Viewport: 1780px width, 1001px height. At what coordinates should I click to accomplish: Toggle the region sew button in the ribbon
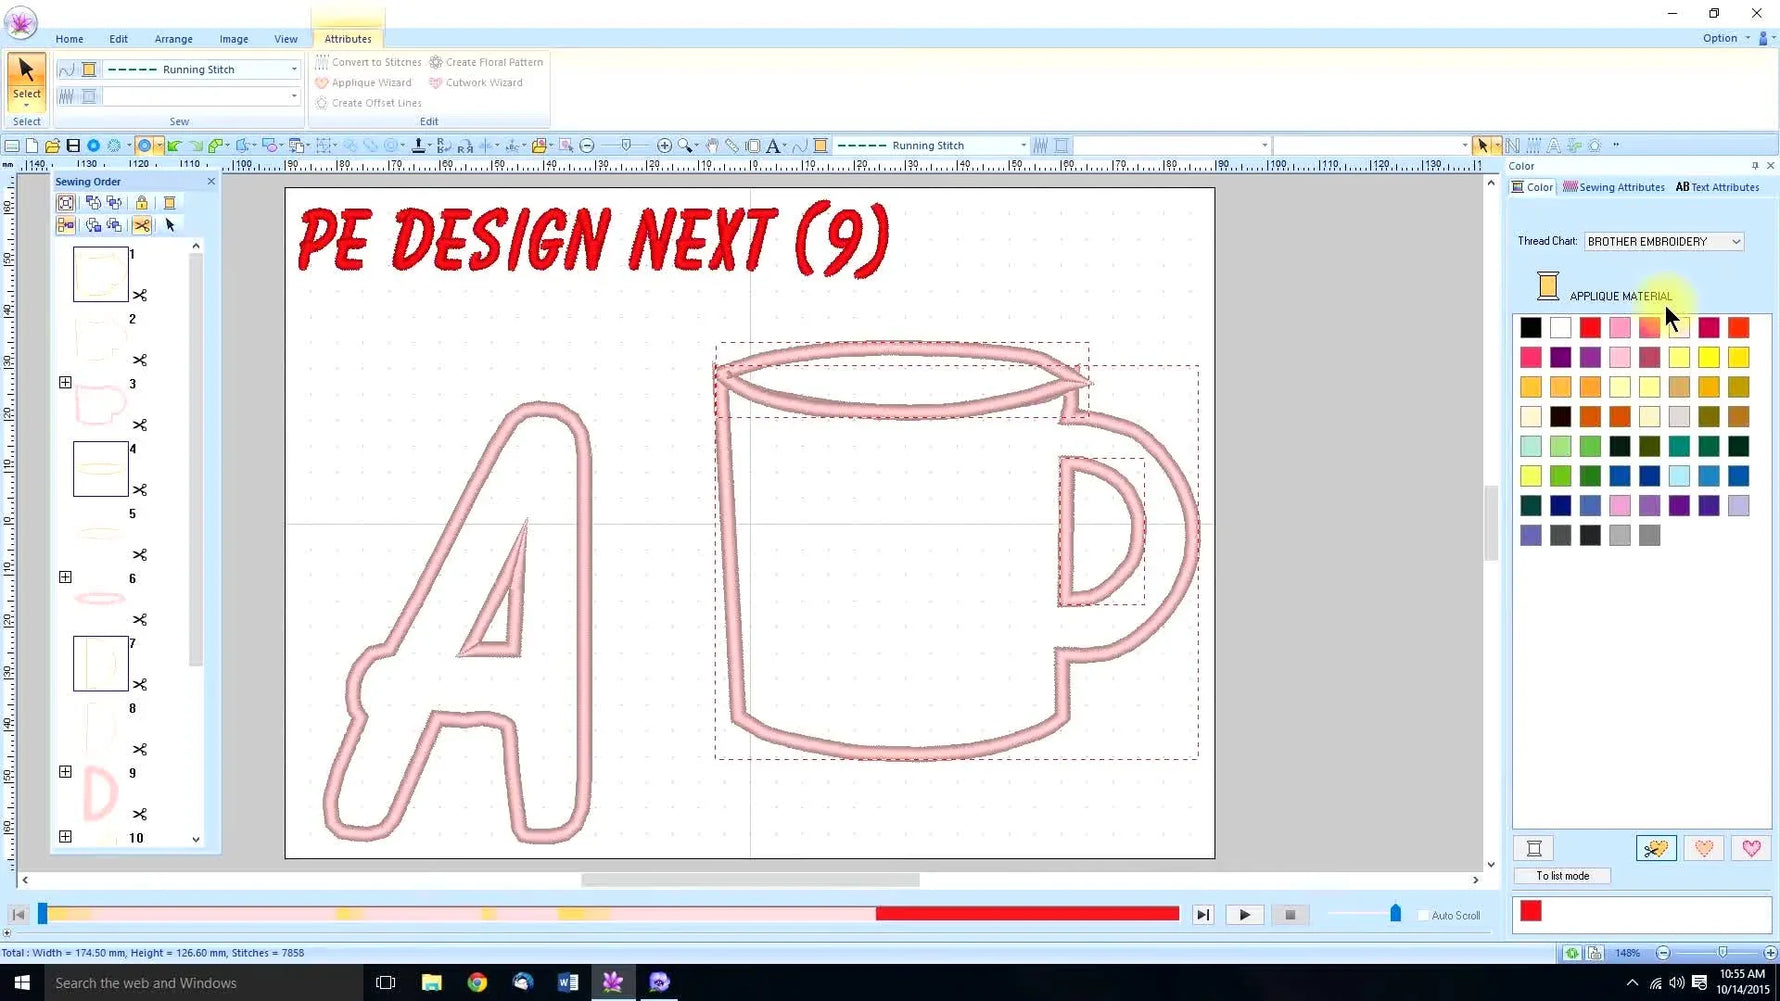coord(67,97)
